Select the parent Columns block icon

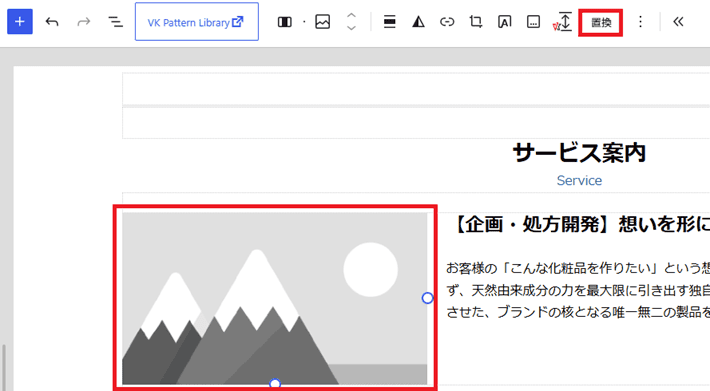(284, 22)
